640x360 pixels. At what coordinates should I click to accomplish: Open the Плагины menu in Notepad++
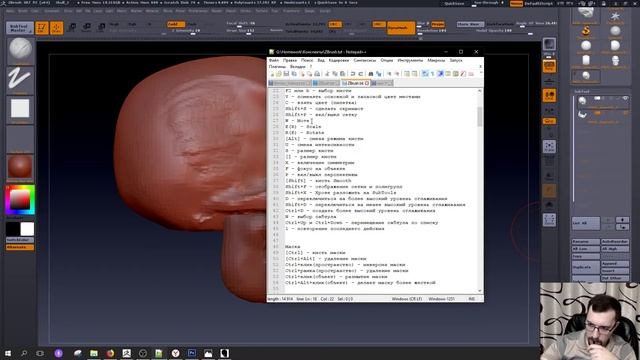[277, 67]
